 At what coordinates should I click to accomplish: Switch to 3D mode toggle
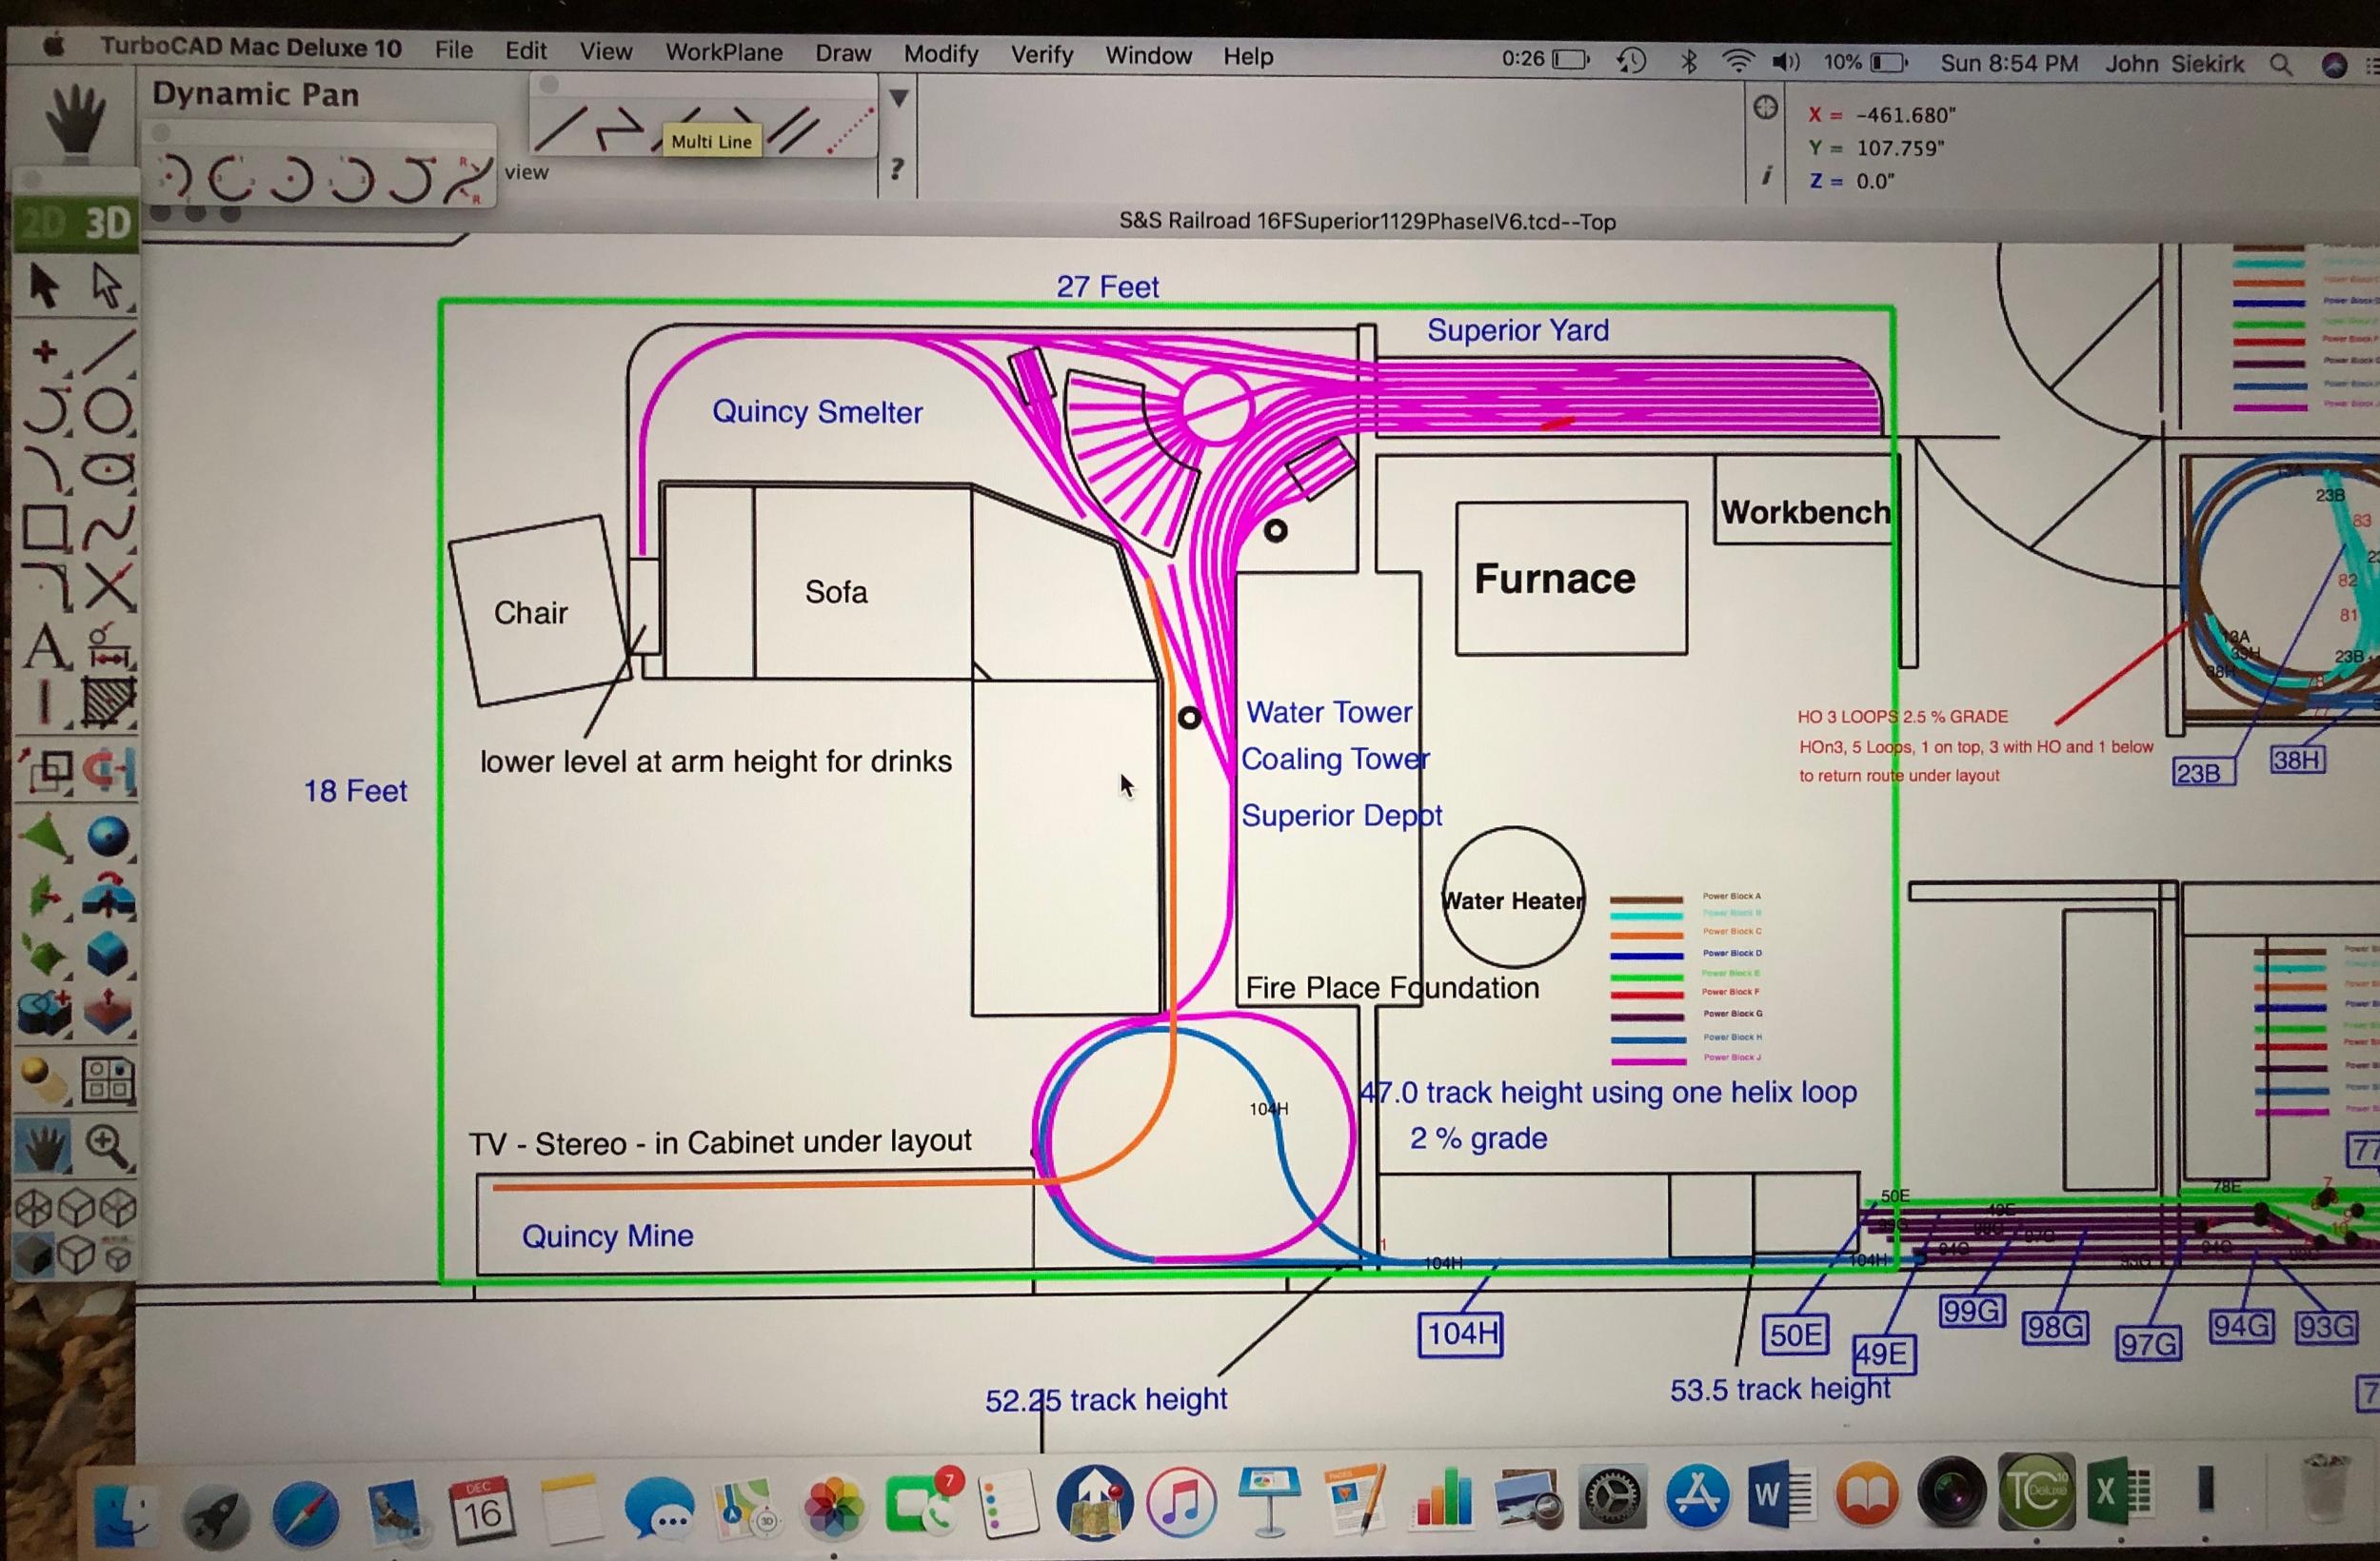tap(108, 223)
